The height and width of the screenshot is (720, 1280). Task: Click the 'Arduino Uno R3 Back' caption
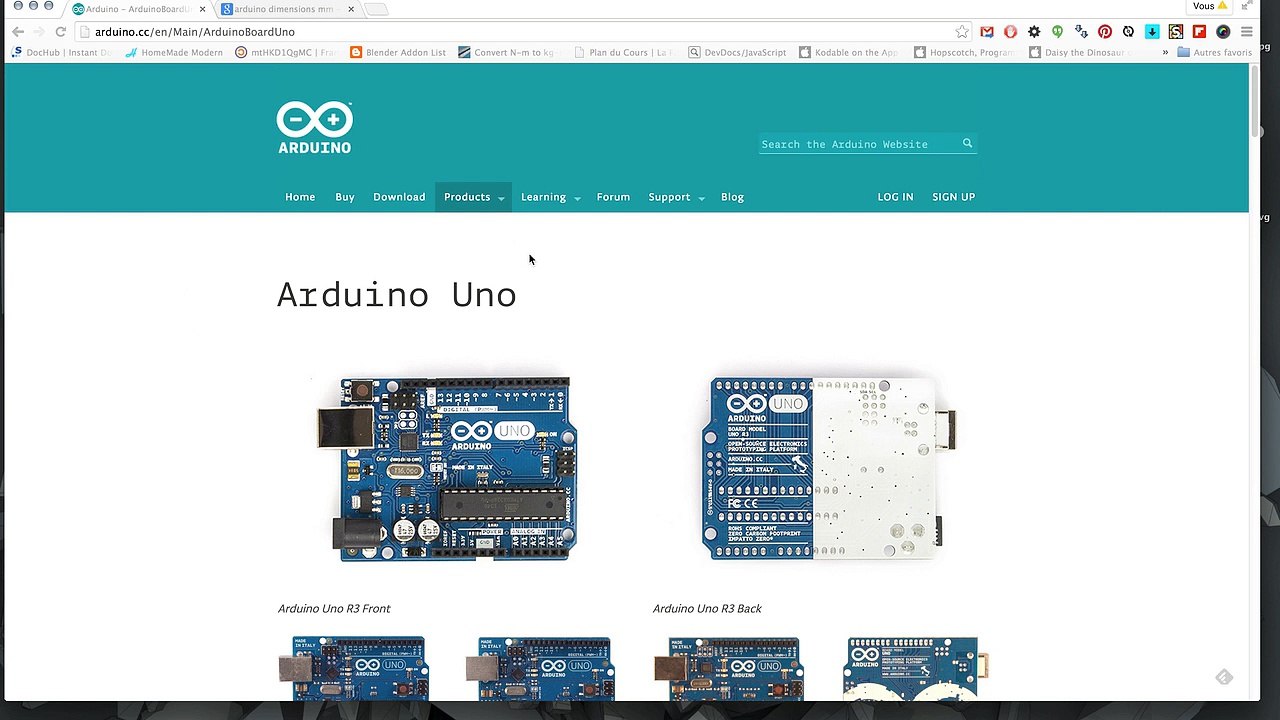click(707, 608)
